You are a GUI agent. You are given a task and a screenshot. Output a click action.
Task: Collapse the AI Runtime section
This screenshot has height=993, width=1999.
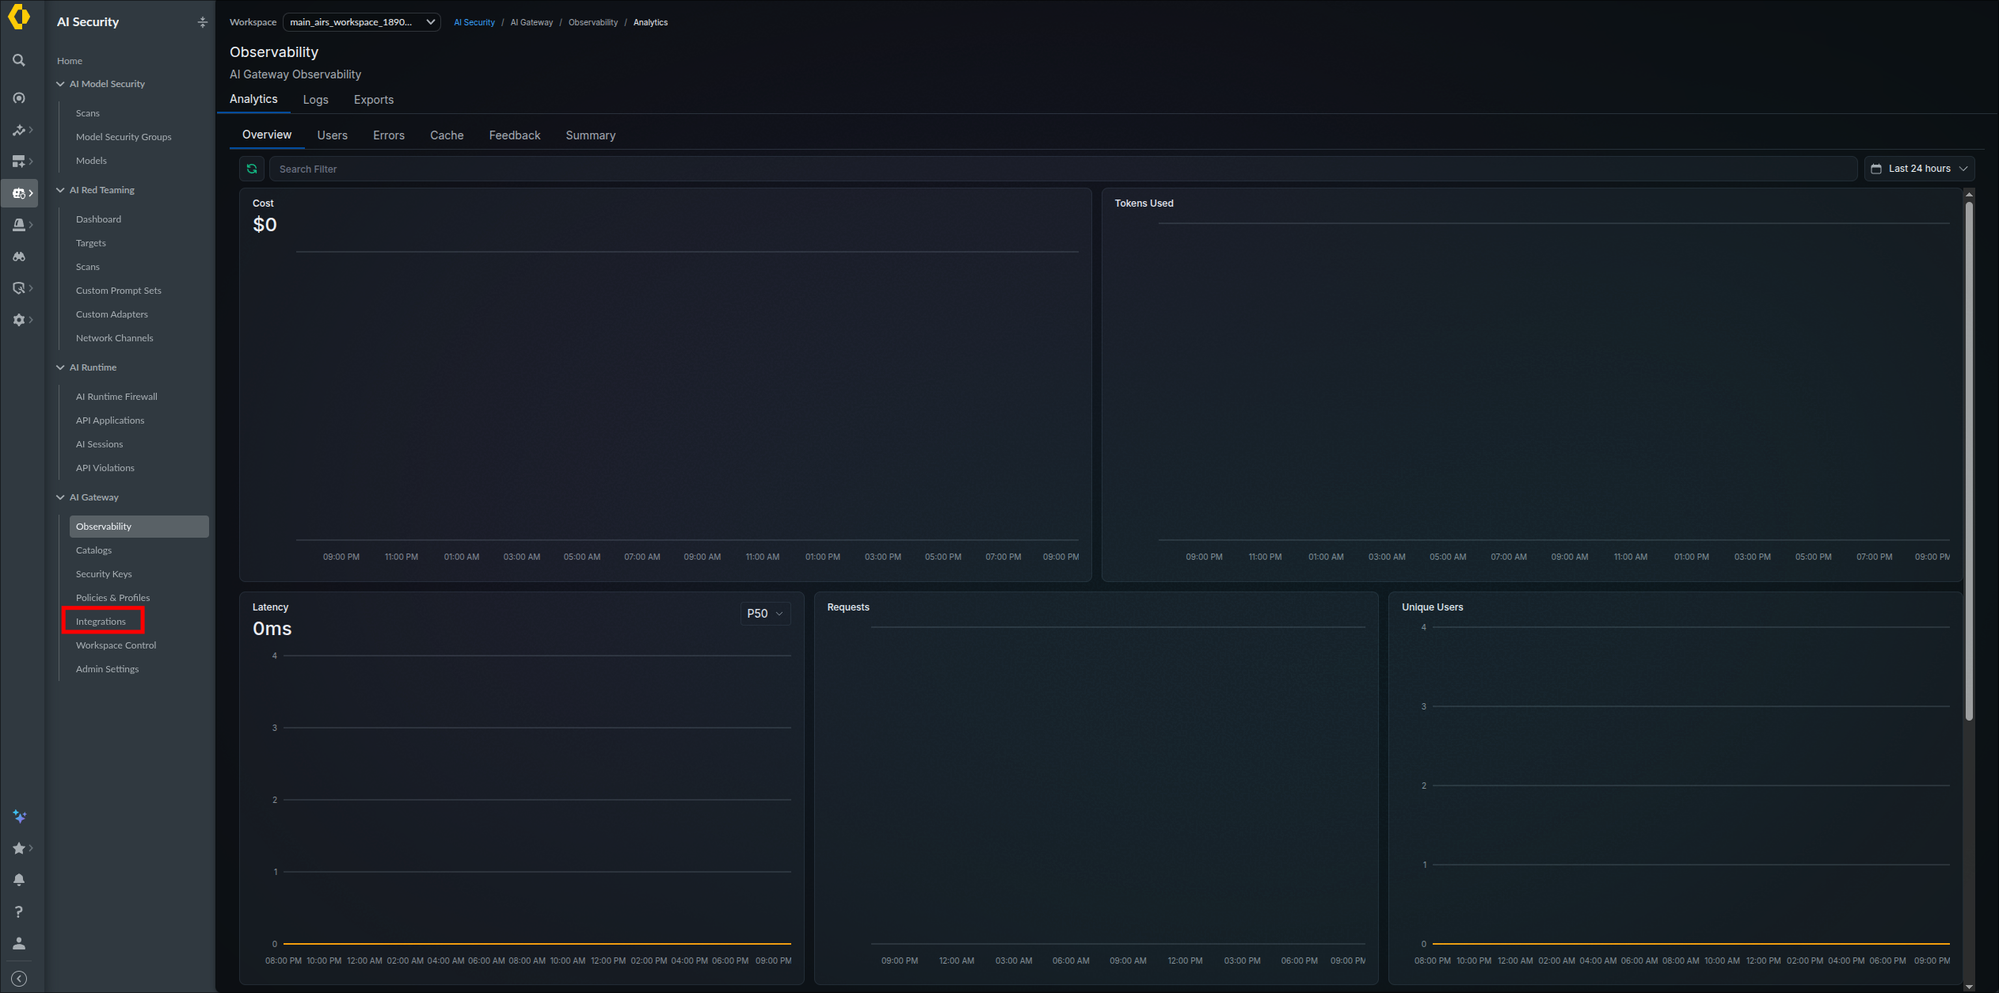[60, 368]
